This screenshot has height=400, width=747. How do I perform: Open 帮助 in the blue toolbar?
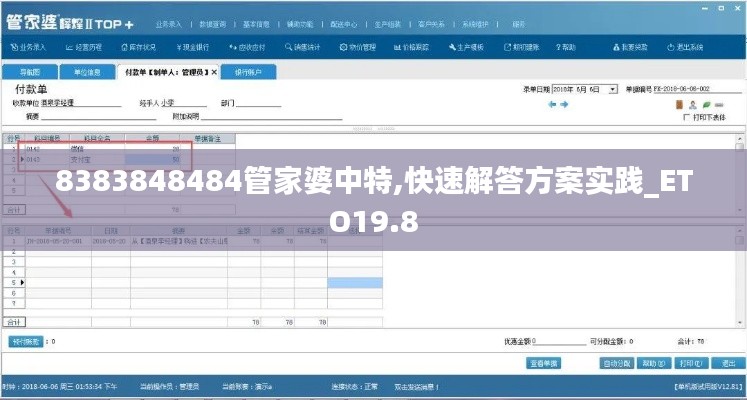pyautogui.click(x=566, y=48)
